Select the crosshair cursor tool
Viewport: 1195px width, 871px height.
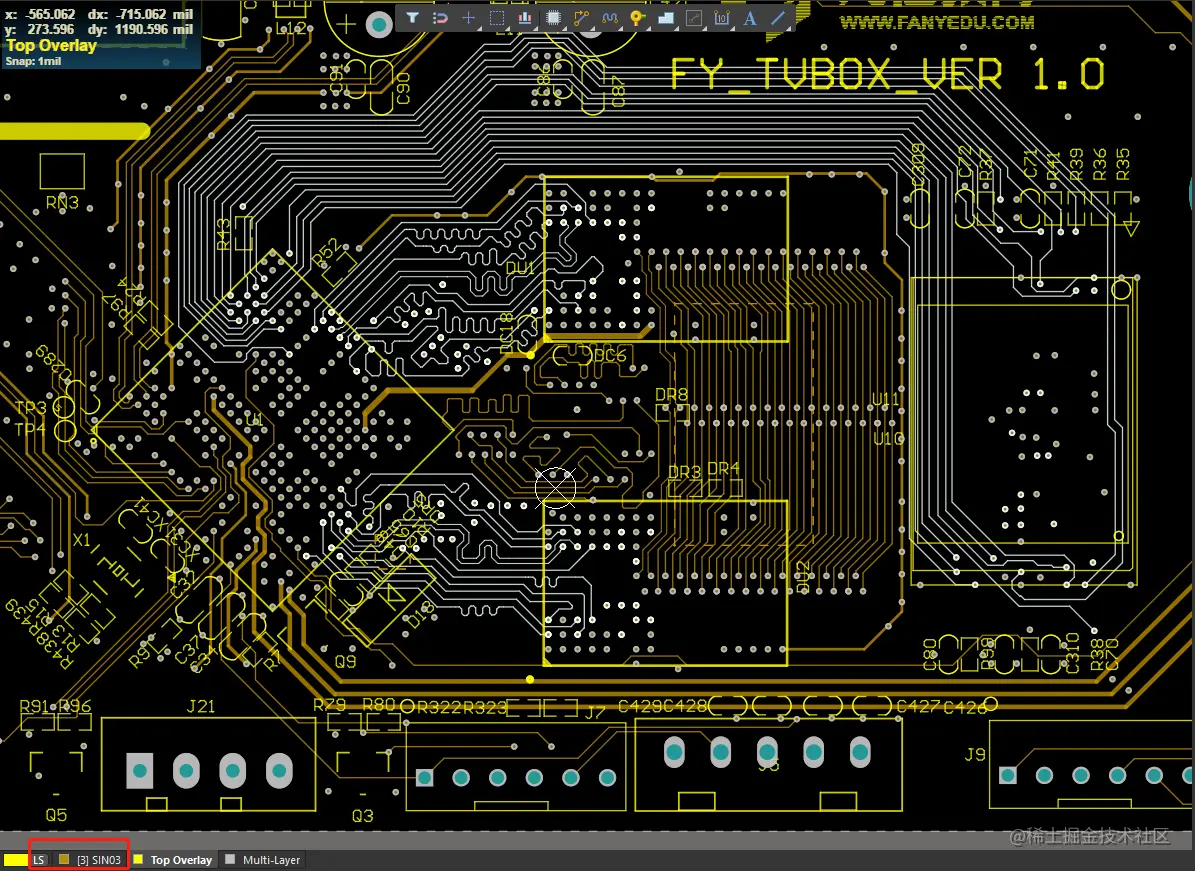pos(468,17)
